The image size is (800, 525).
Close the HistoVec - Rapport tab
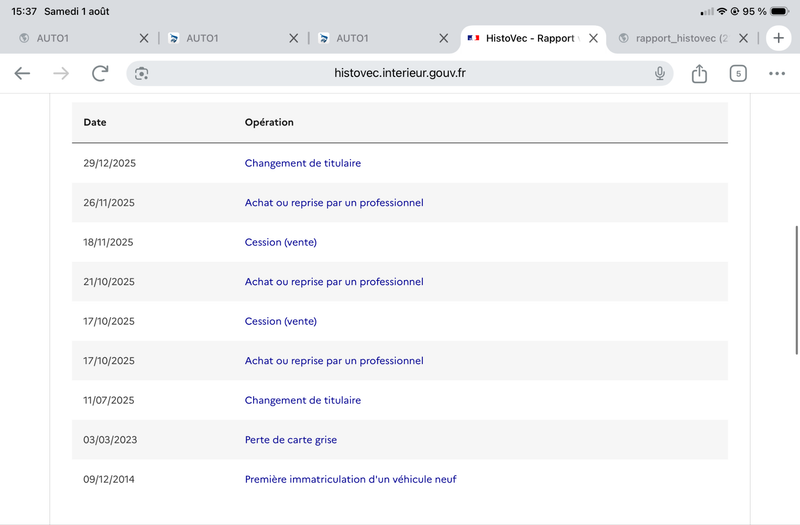pyautogui.click(x=593, y=38)
